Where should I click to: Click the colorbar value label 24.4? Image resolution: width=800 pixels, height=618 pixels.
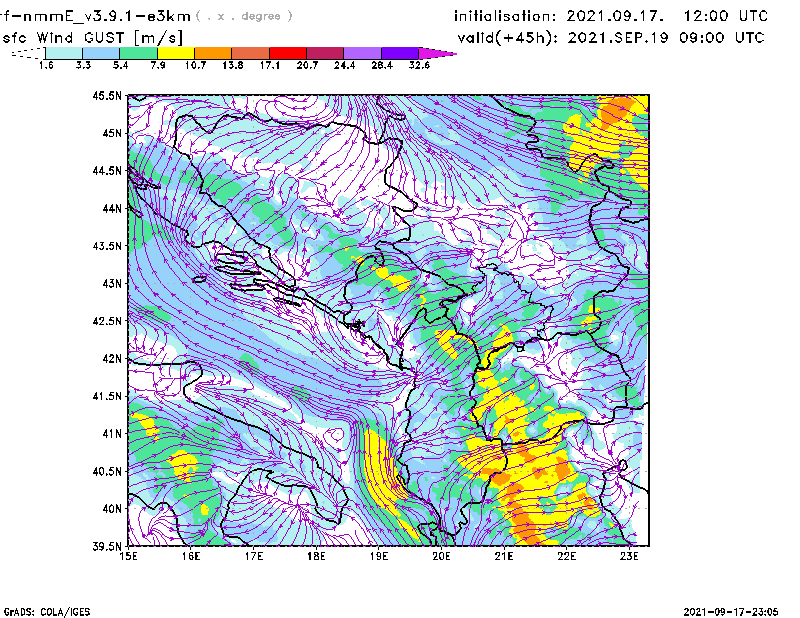point(344,65)
